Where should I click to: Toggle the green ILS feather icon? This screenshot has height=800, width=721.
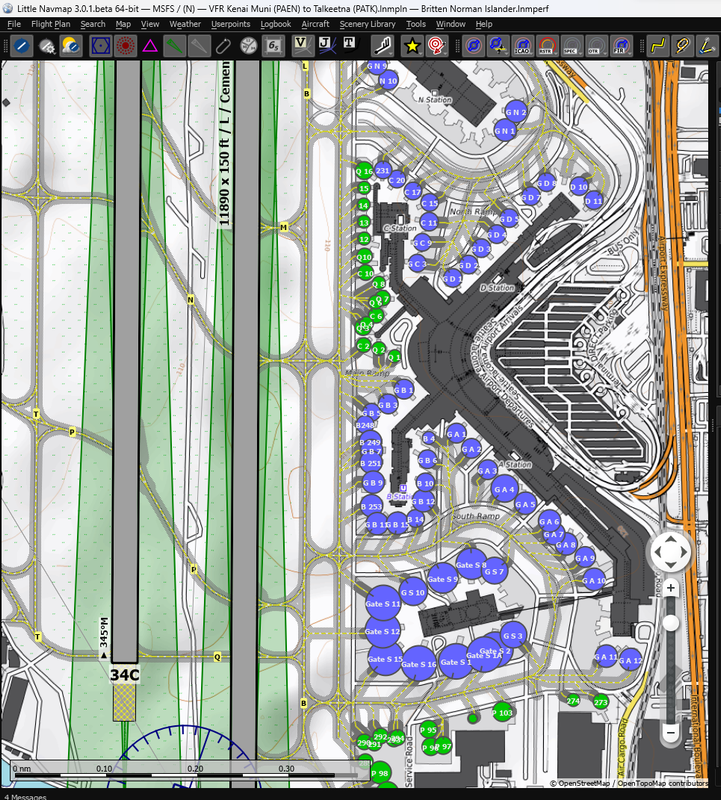174,46
